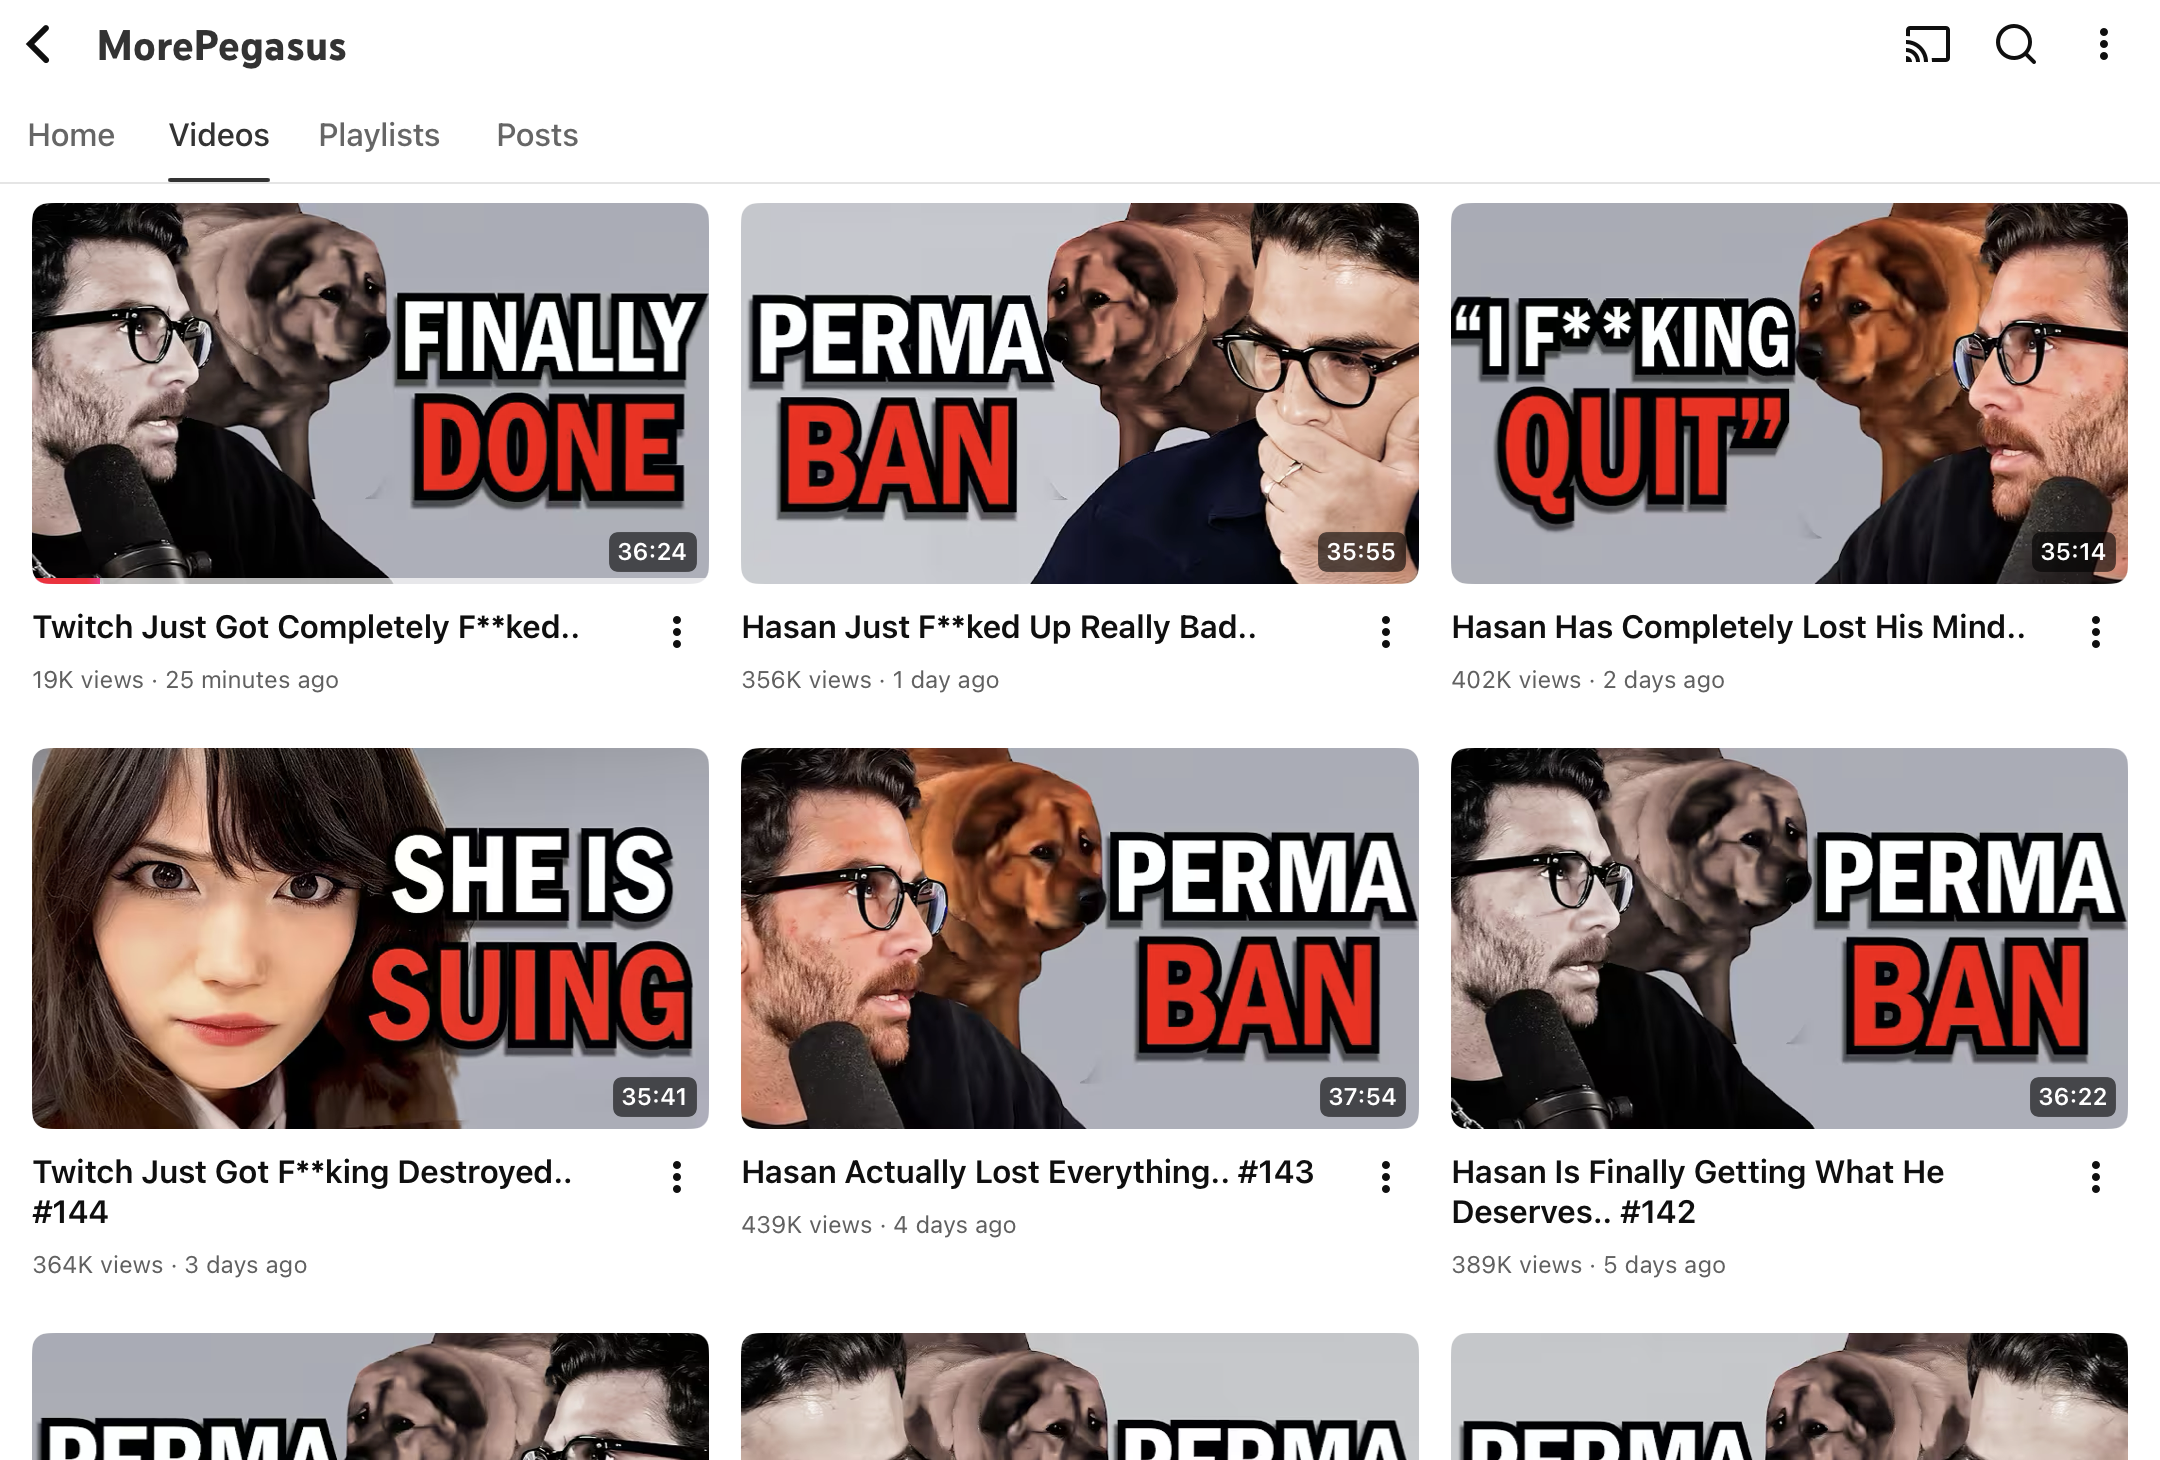Image resolution: width=2160 pixels, height=1460 pixels.
Task: Click red watch progress bar on first thumbnail
Action: point(66,579)
